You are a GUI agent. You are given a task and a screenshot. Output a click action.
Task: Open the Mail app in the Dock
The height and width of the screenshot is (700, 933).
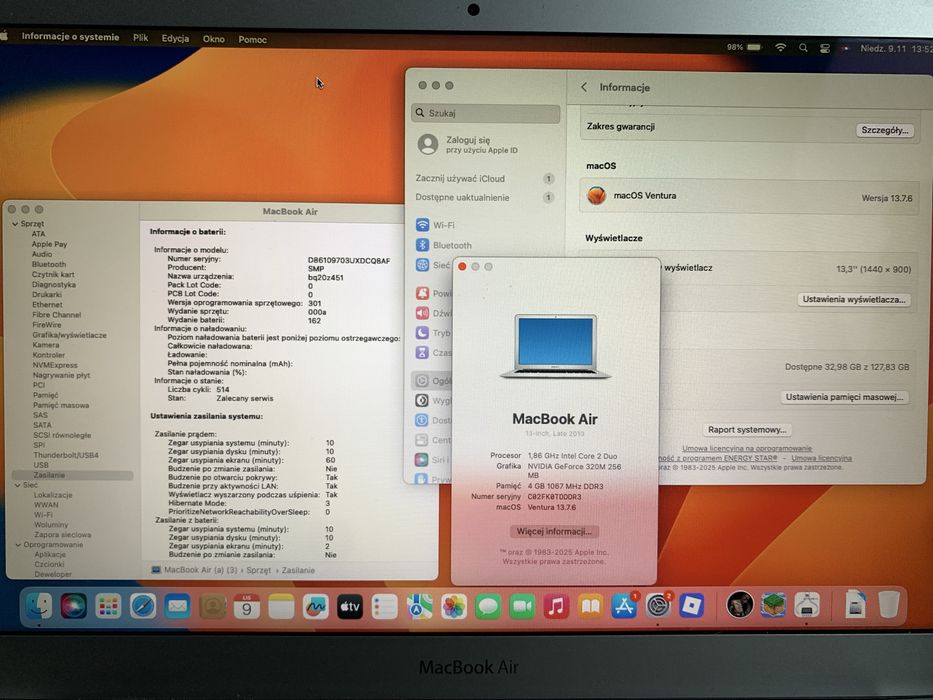pyautogui.click(x=177, y=607)
